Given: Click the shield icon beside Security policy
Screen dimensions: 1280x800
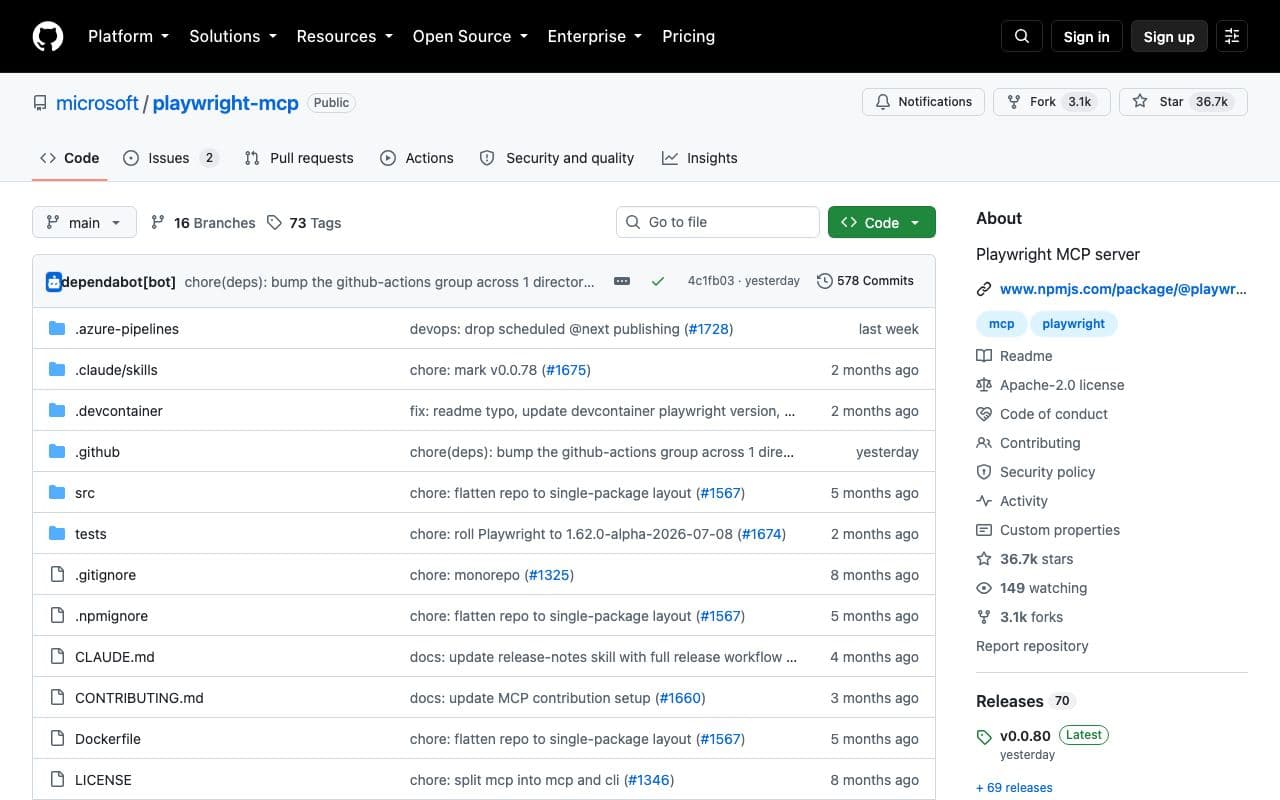Looking at the screenshot, I should click(x=984, y=472).
